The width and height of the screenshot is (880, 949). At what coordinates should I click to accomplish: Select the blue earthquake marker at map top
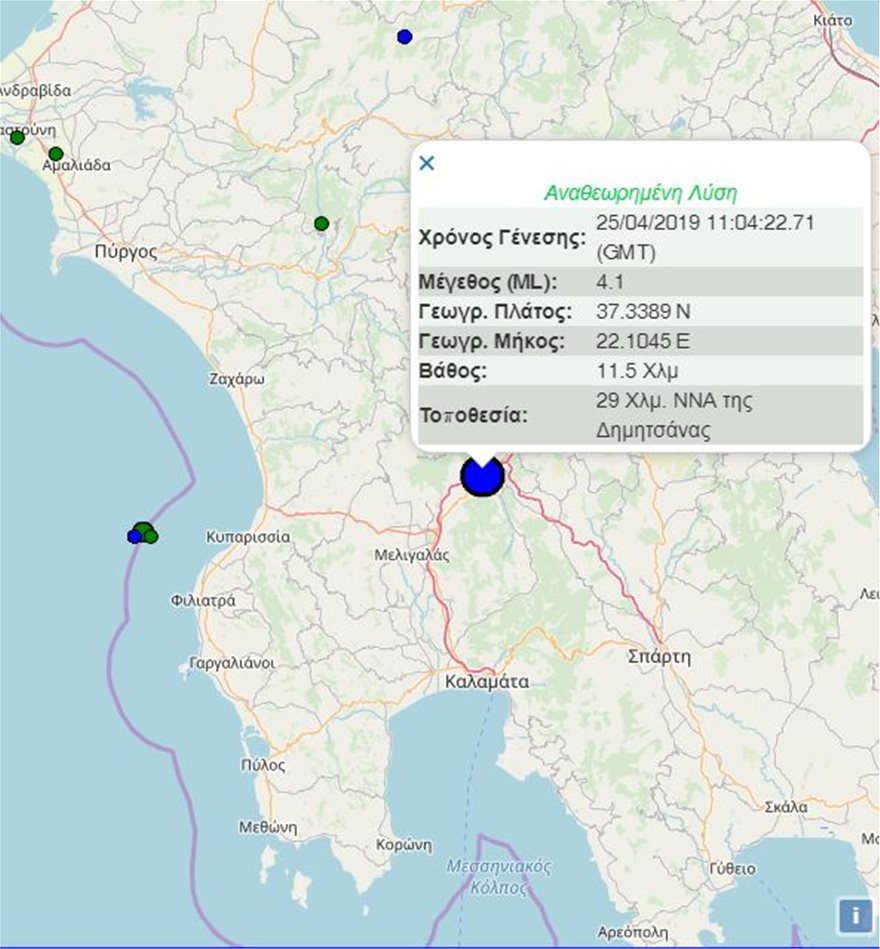point(404,37)
